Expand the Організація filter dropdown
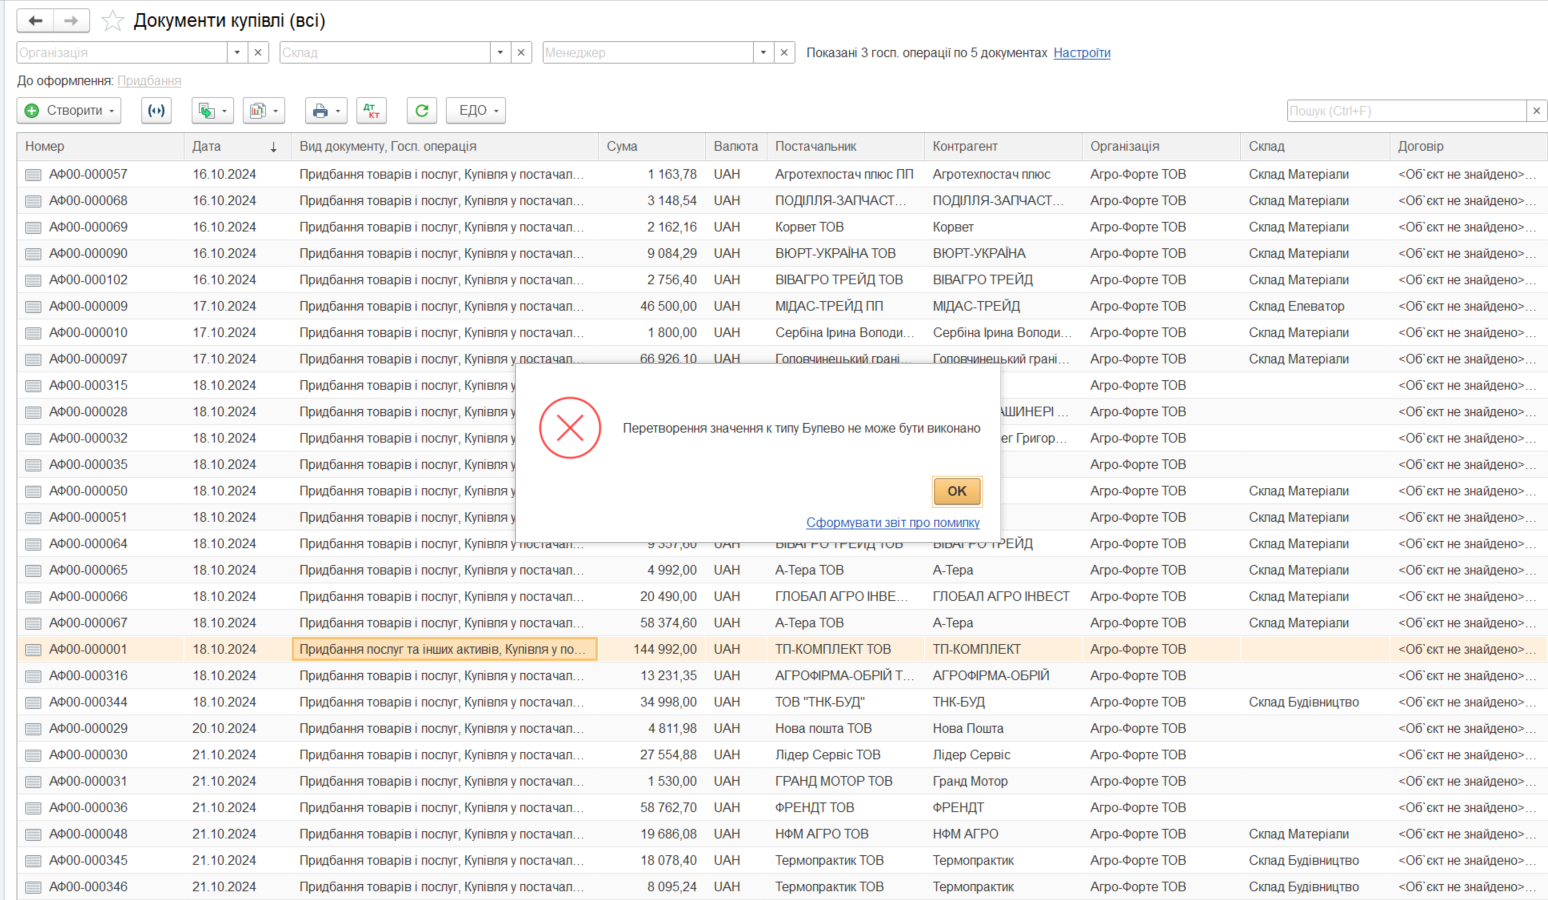 pyautogui.click(x=237, y=53)
